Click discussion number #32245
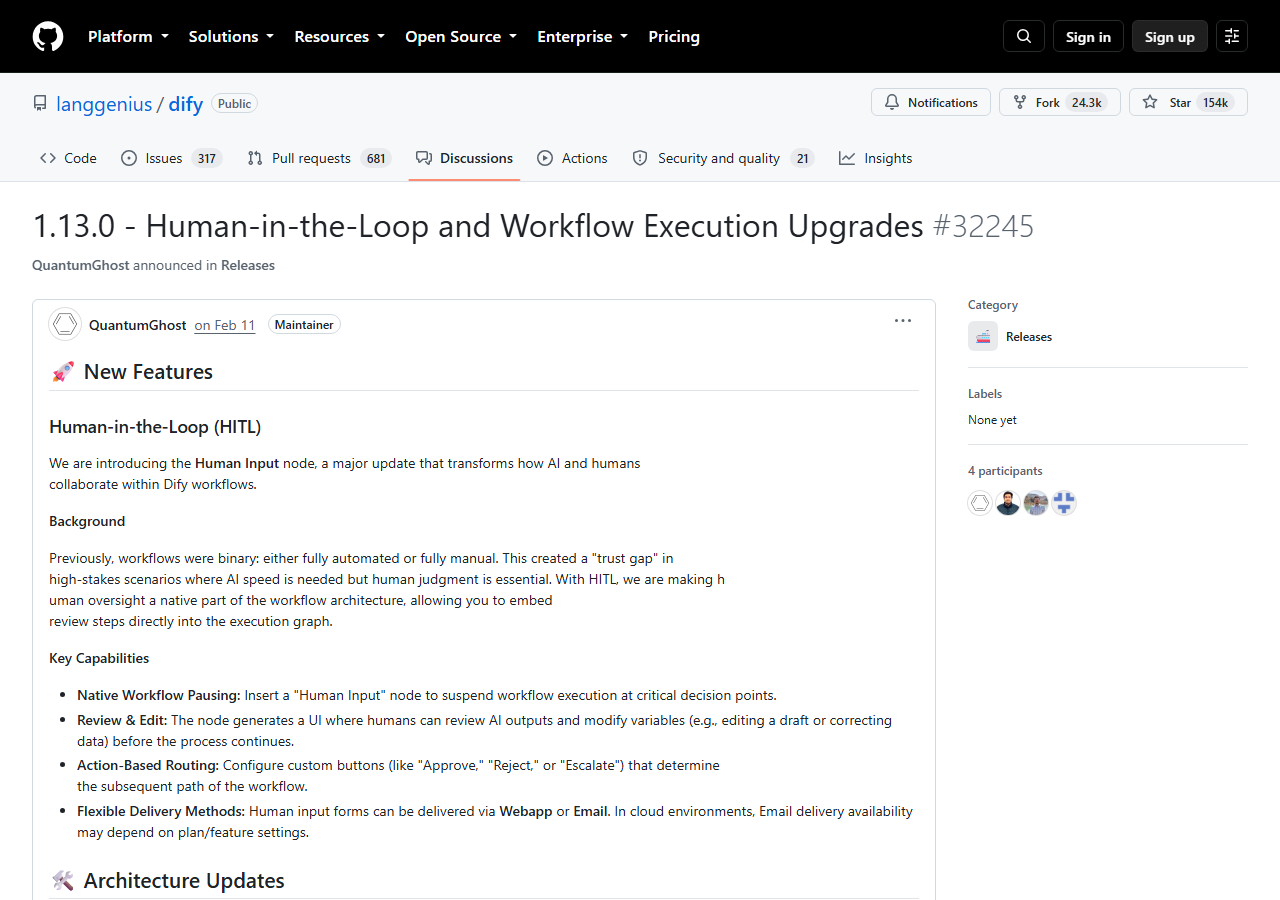This screenshot has width=1280, height=900. [983, 226]
